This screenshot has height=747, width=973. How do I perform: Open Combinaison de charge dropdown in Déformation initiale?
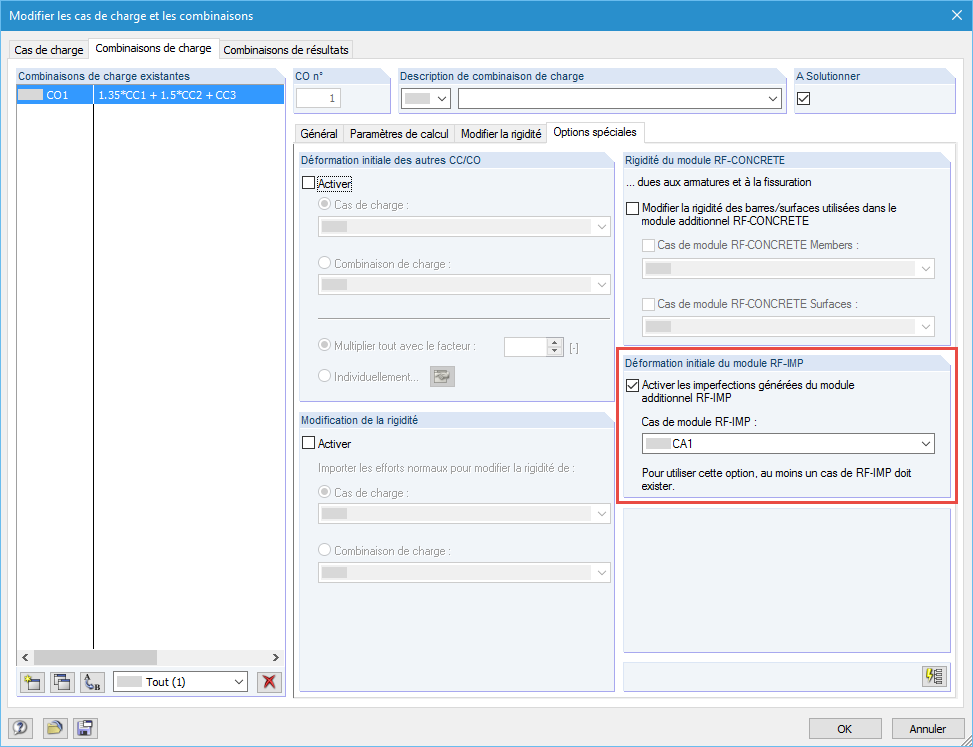[464, 285]
